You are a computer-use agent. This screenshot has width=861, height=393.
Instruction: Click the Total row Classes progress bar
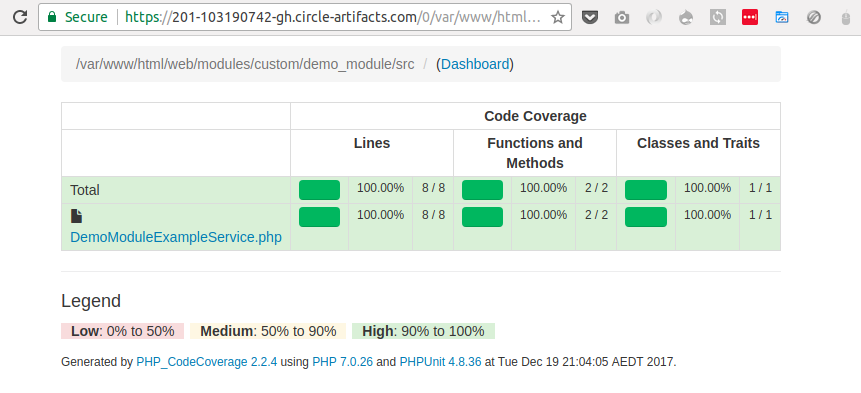(646, 190)
